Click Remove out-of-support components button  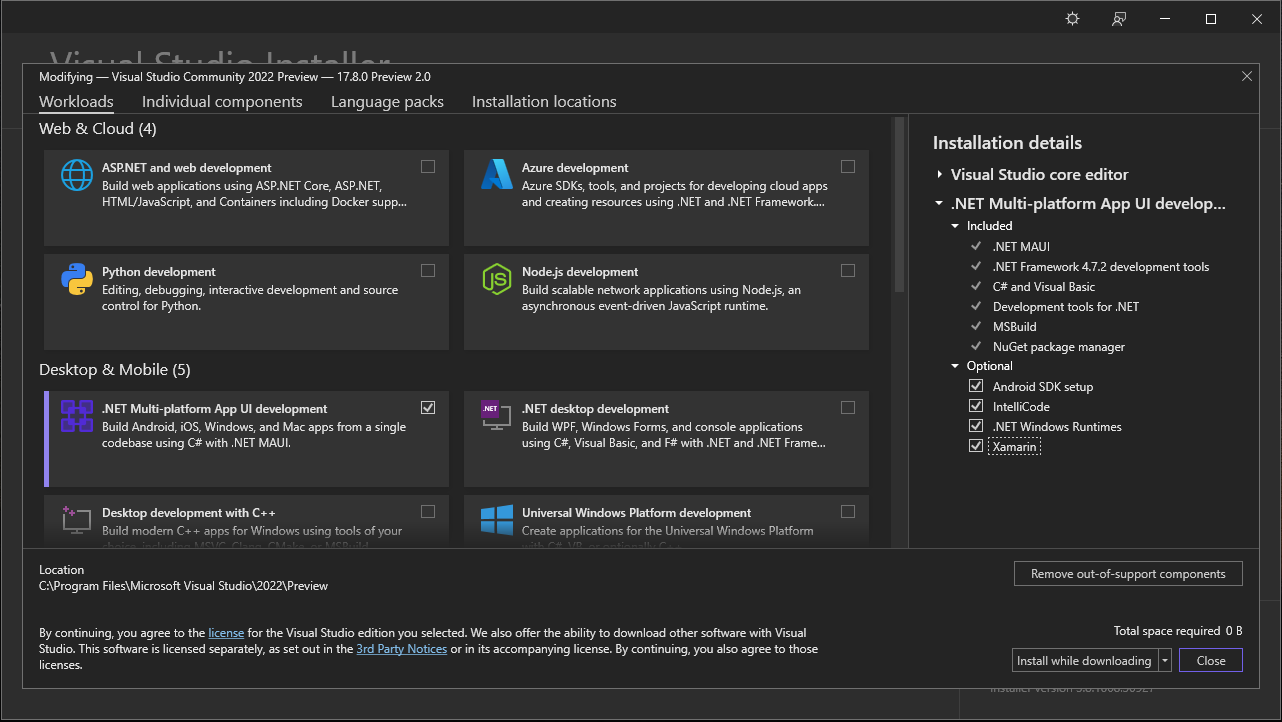tap(1128, 574)
